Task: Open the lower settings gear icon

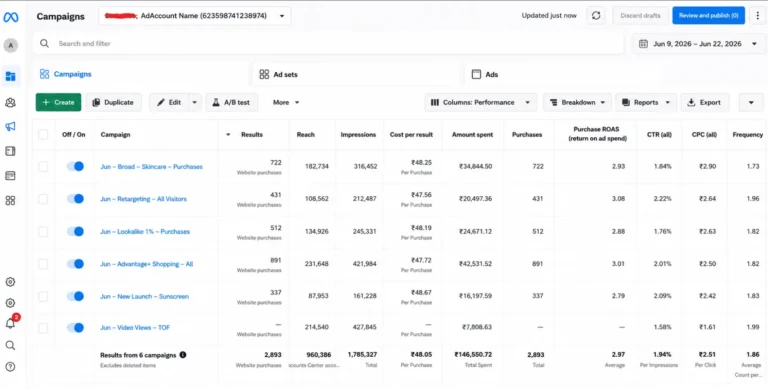Action: 10,303
